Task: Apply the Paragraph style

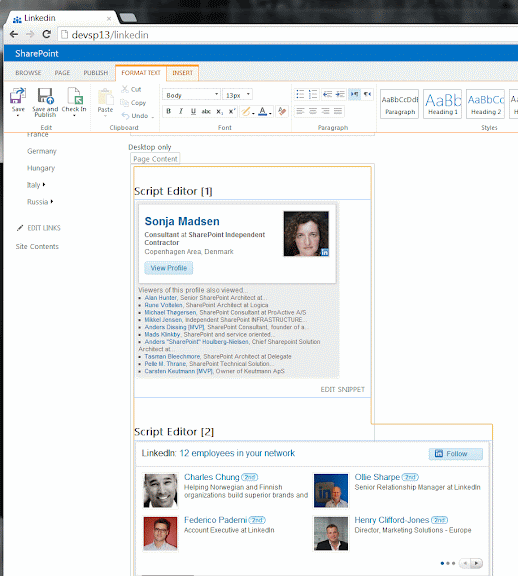Action: pos(400,104)
